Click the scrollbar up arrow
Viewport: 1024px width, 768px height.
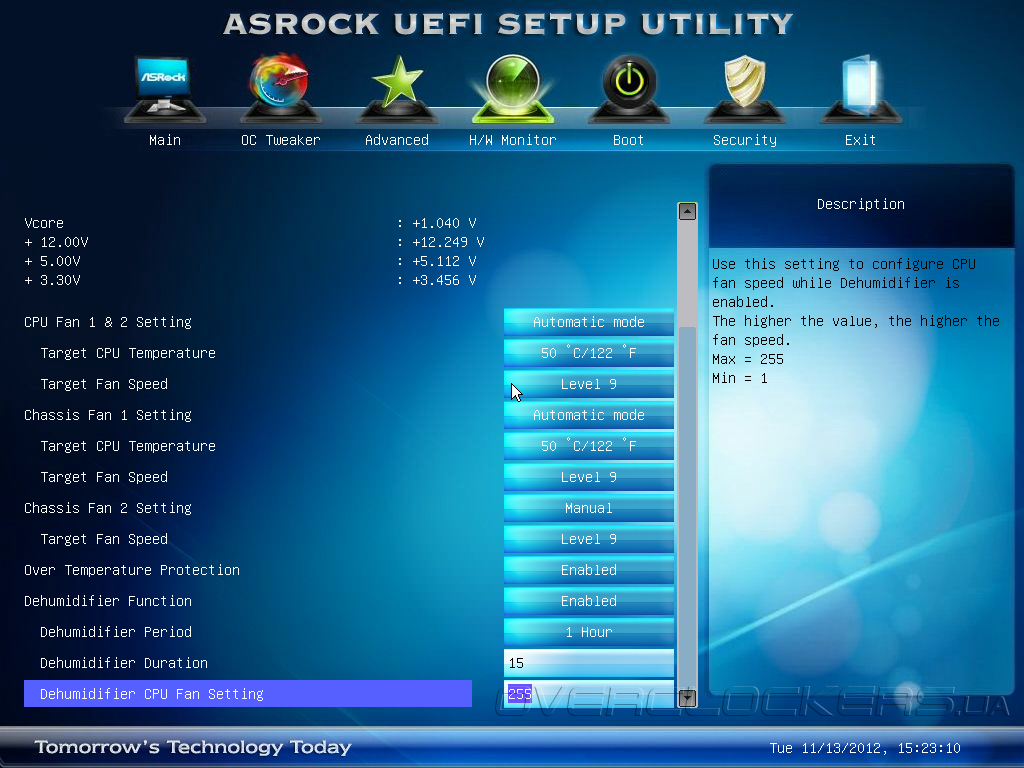687,212
